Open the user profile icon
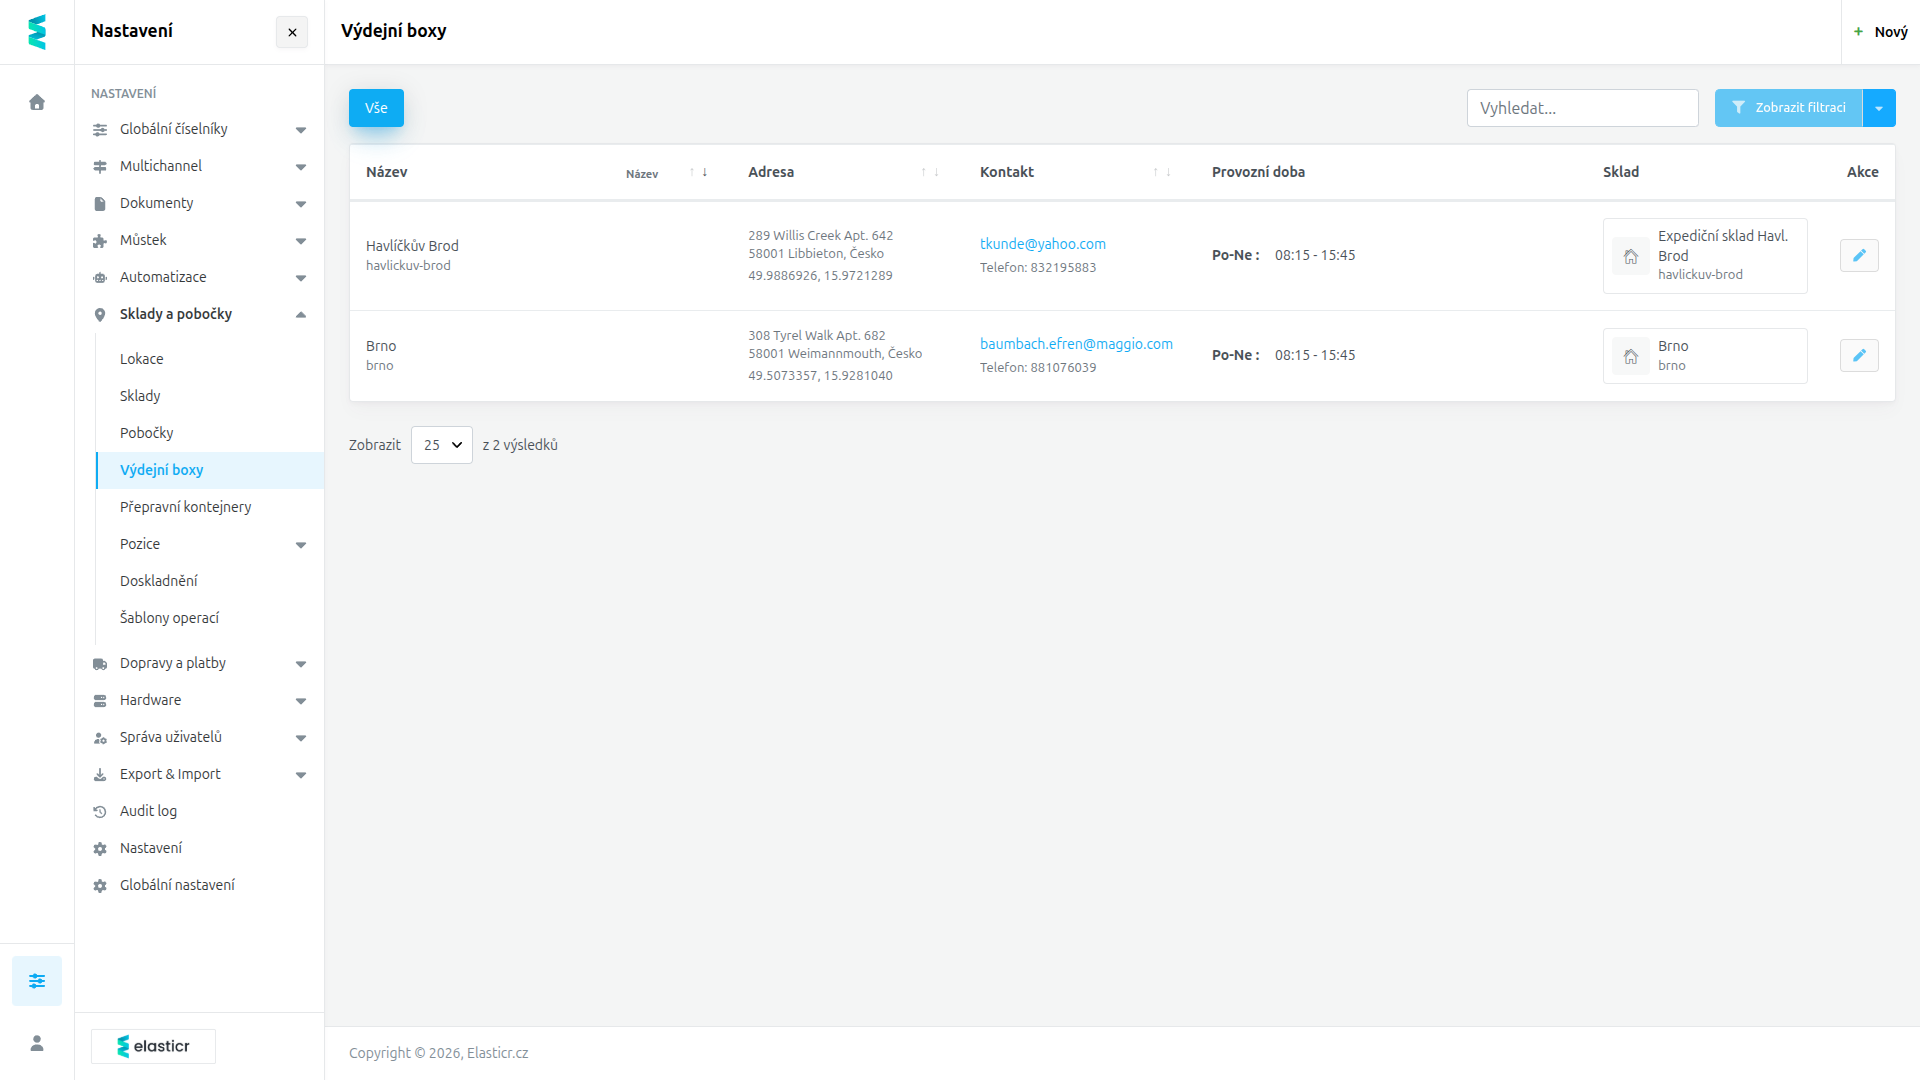The image size is (1920, 1080). 37,1043
